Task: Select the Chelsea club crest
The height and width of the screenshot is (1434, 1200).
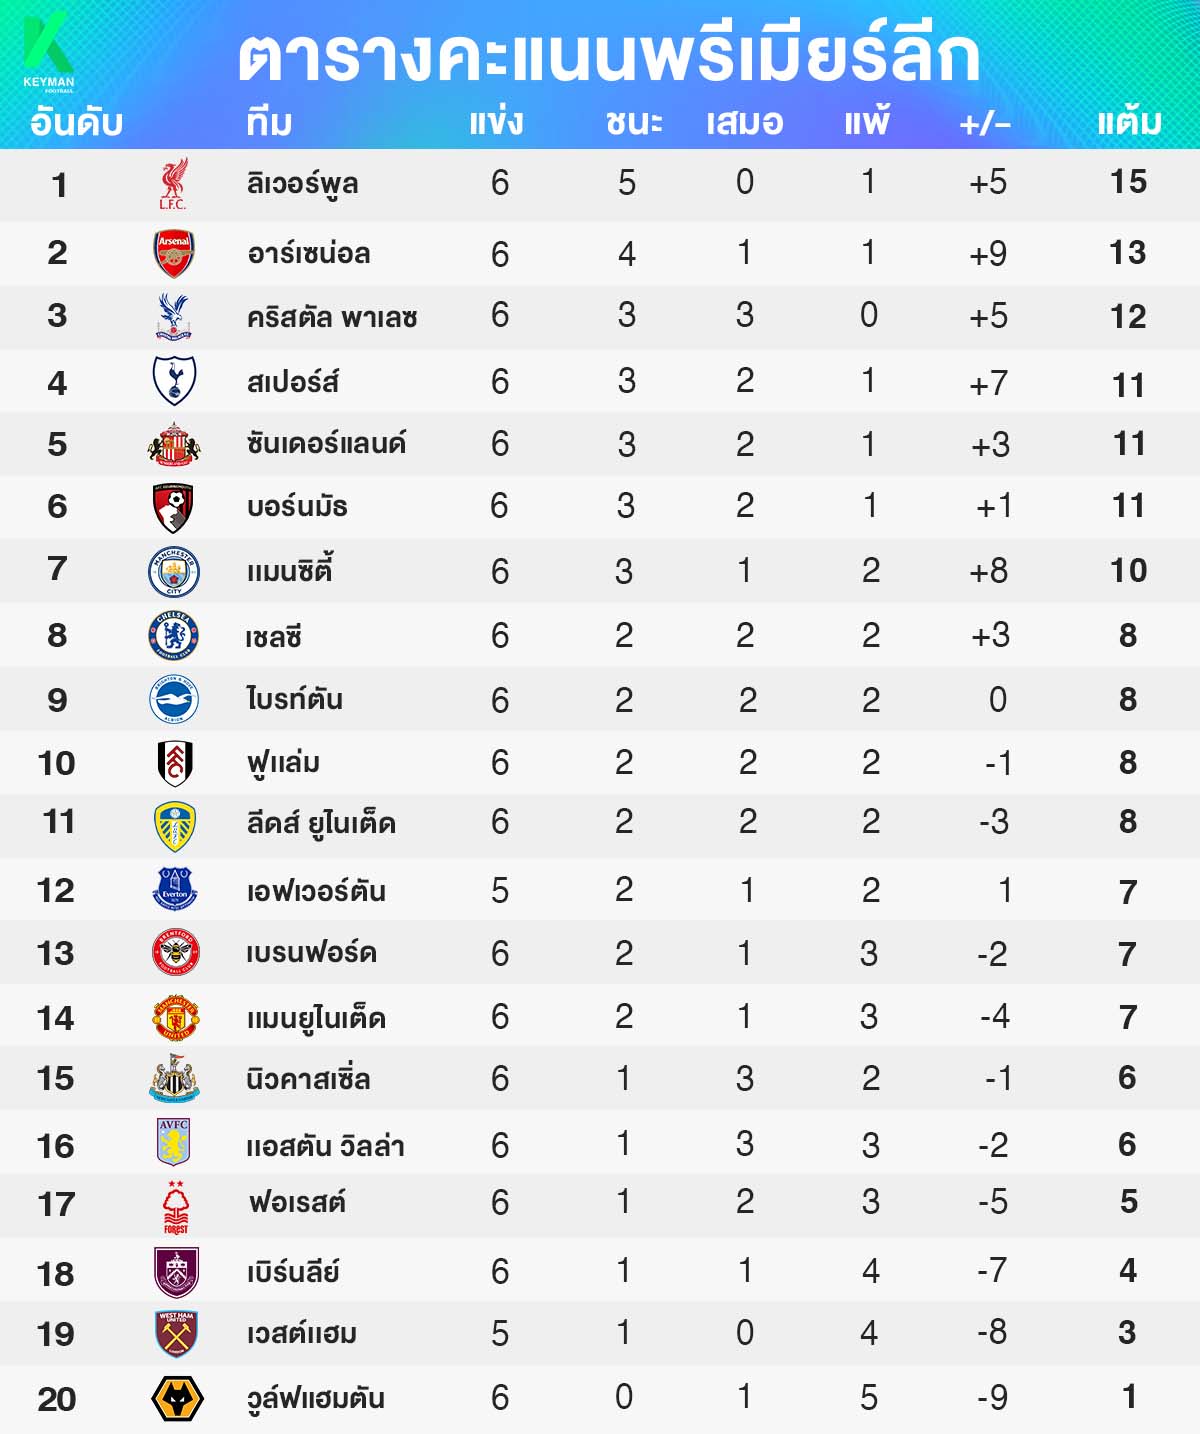Action: [x=173, y=636]
